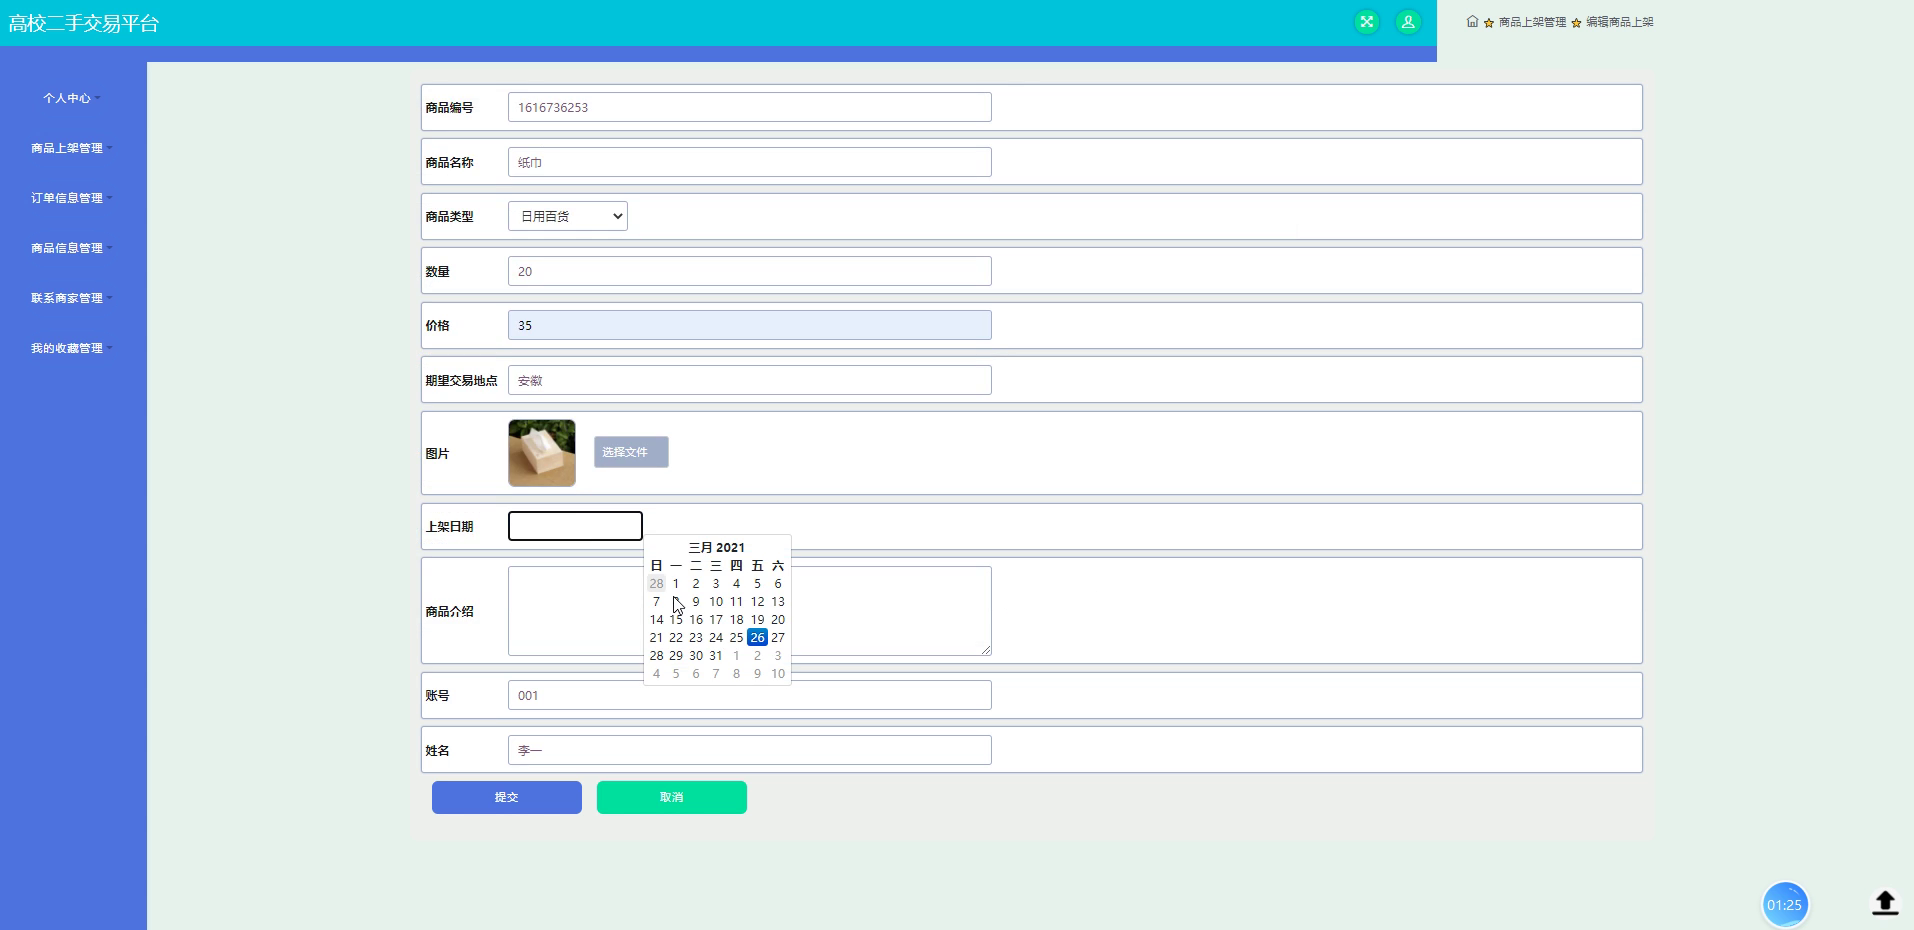1914x930 pixels.
Task: Pick date 24 in the calendar
Action: pyautogui.click(x=716, y=637)
